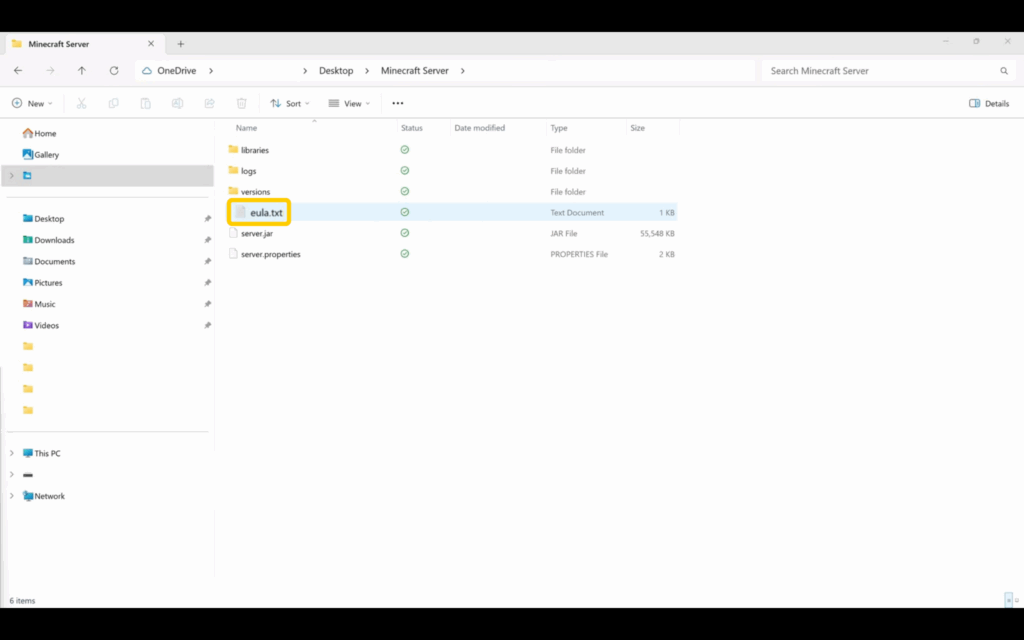
Task: Click the sync status icon for server.properties
Action: [x=405, y=254]
